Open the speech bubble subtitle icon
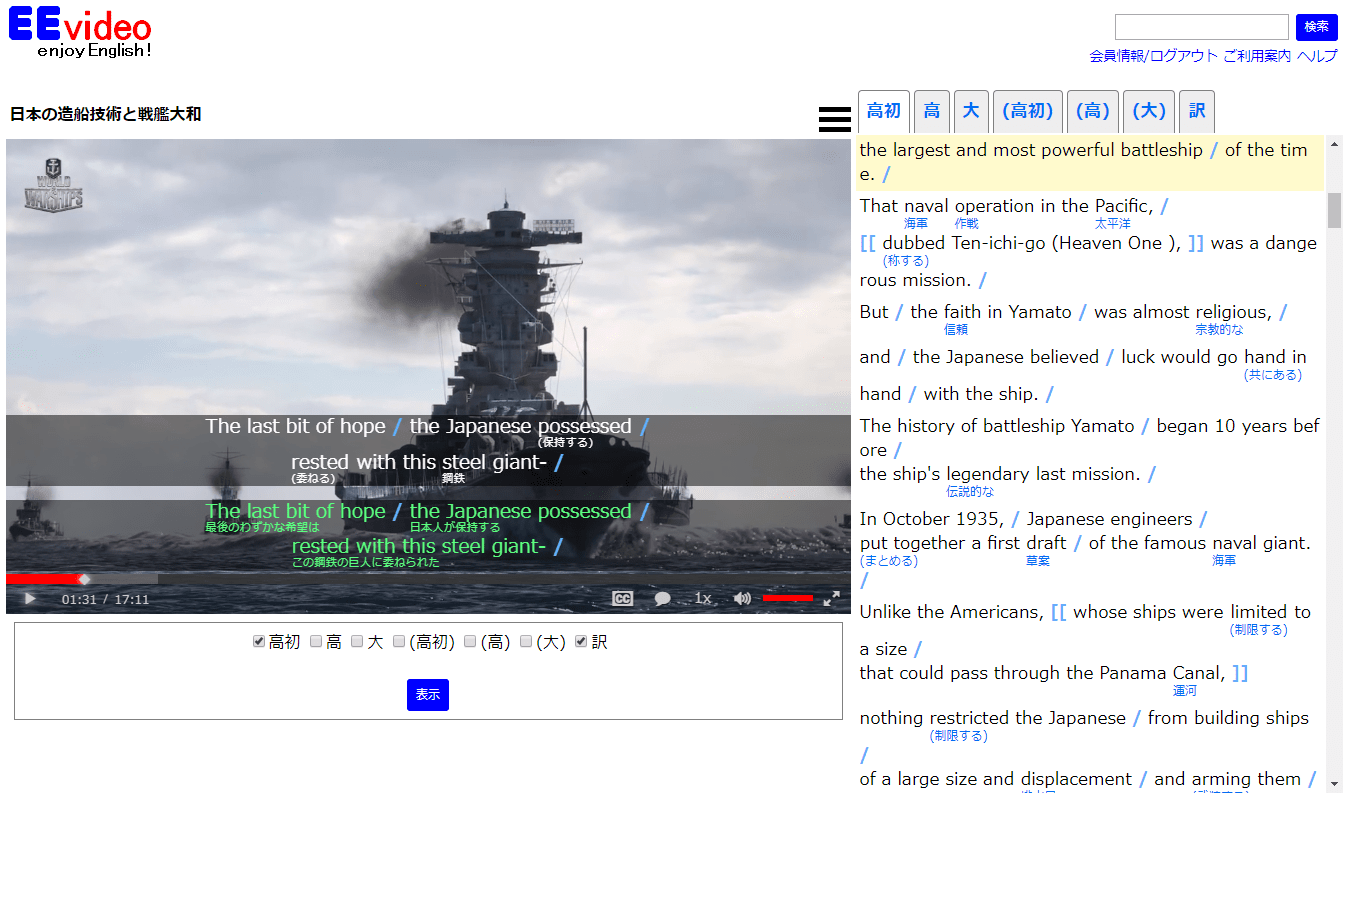1349x906 pixels. [662, 598]
